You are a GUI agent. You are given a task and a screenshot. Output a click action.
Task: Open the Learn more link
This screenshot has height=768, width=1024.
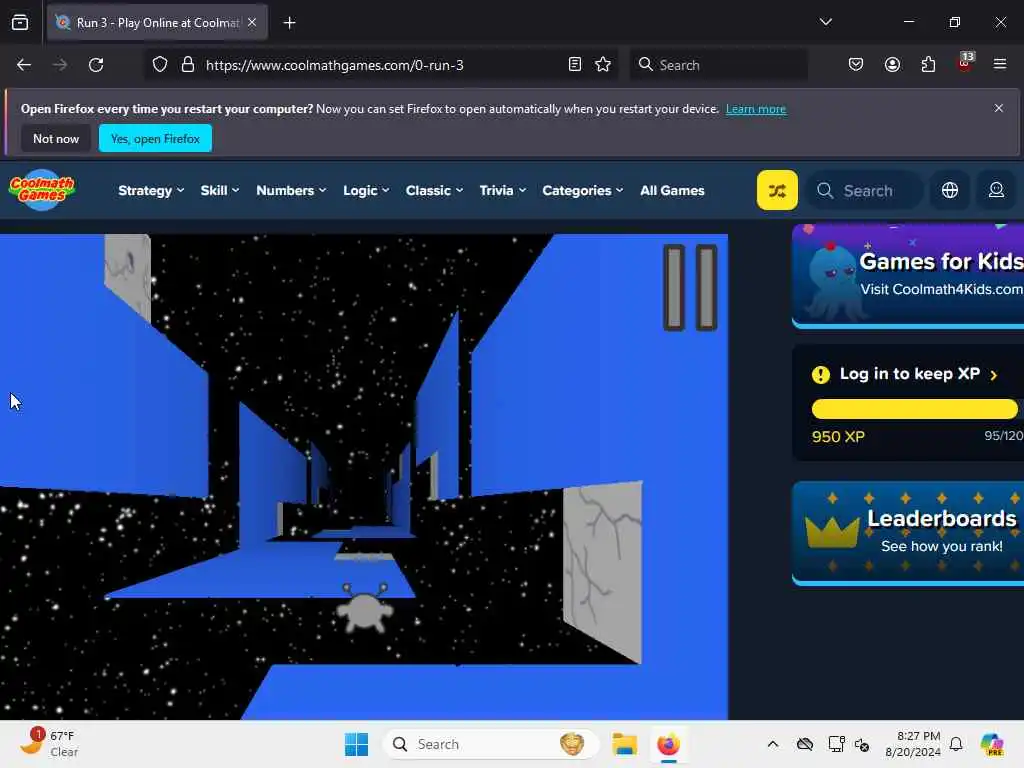tap(756, 109)
